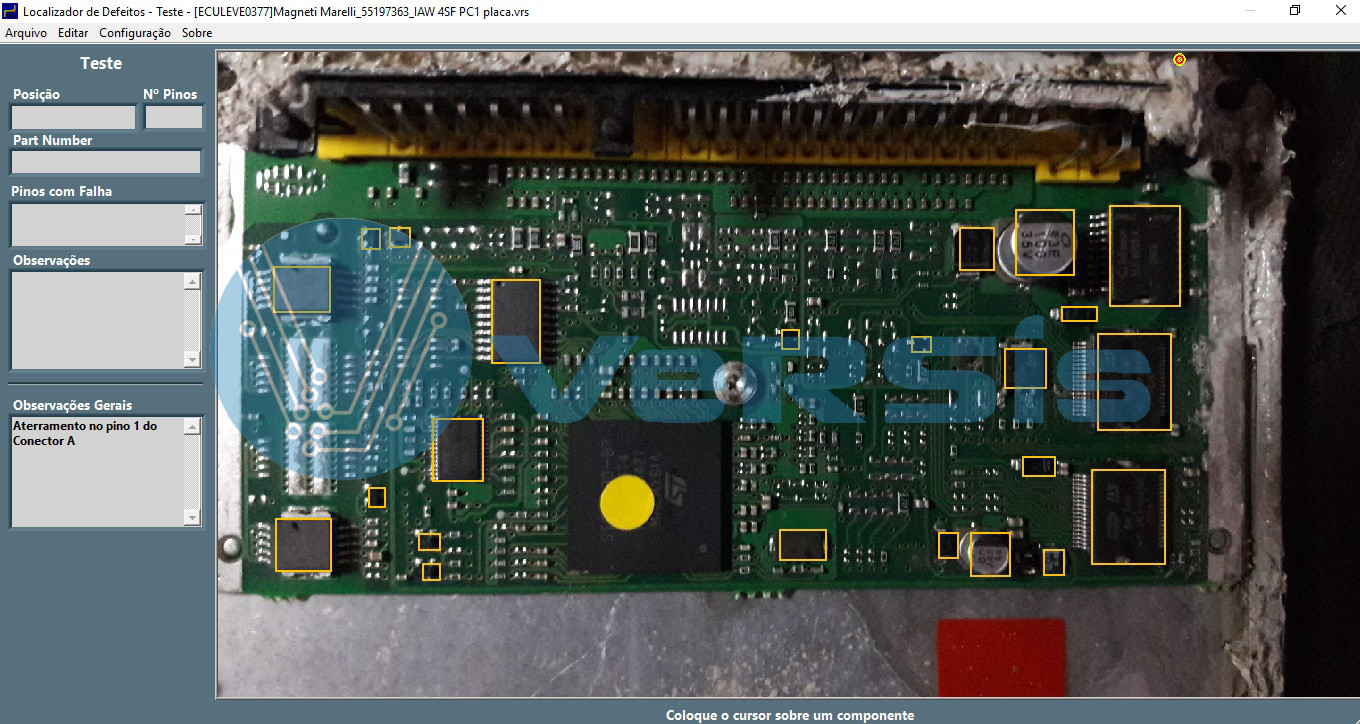The image size is (1360, 724).
Task: Select the left box of the small pair atop the logo
Action: pyautogui.click(x=371, y=238)
